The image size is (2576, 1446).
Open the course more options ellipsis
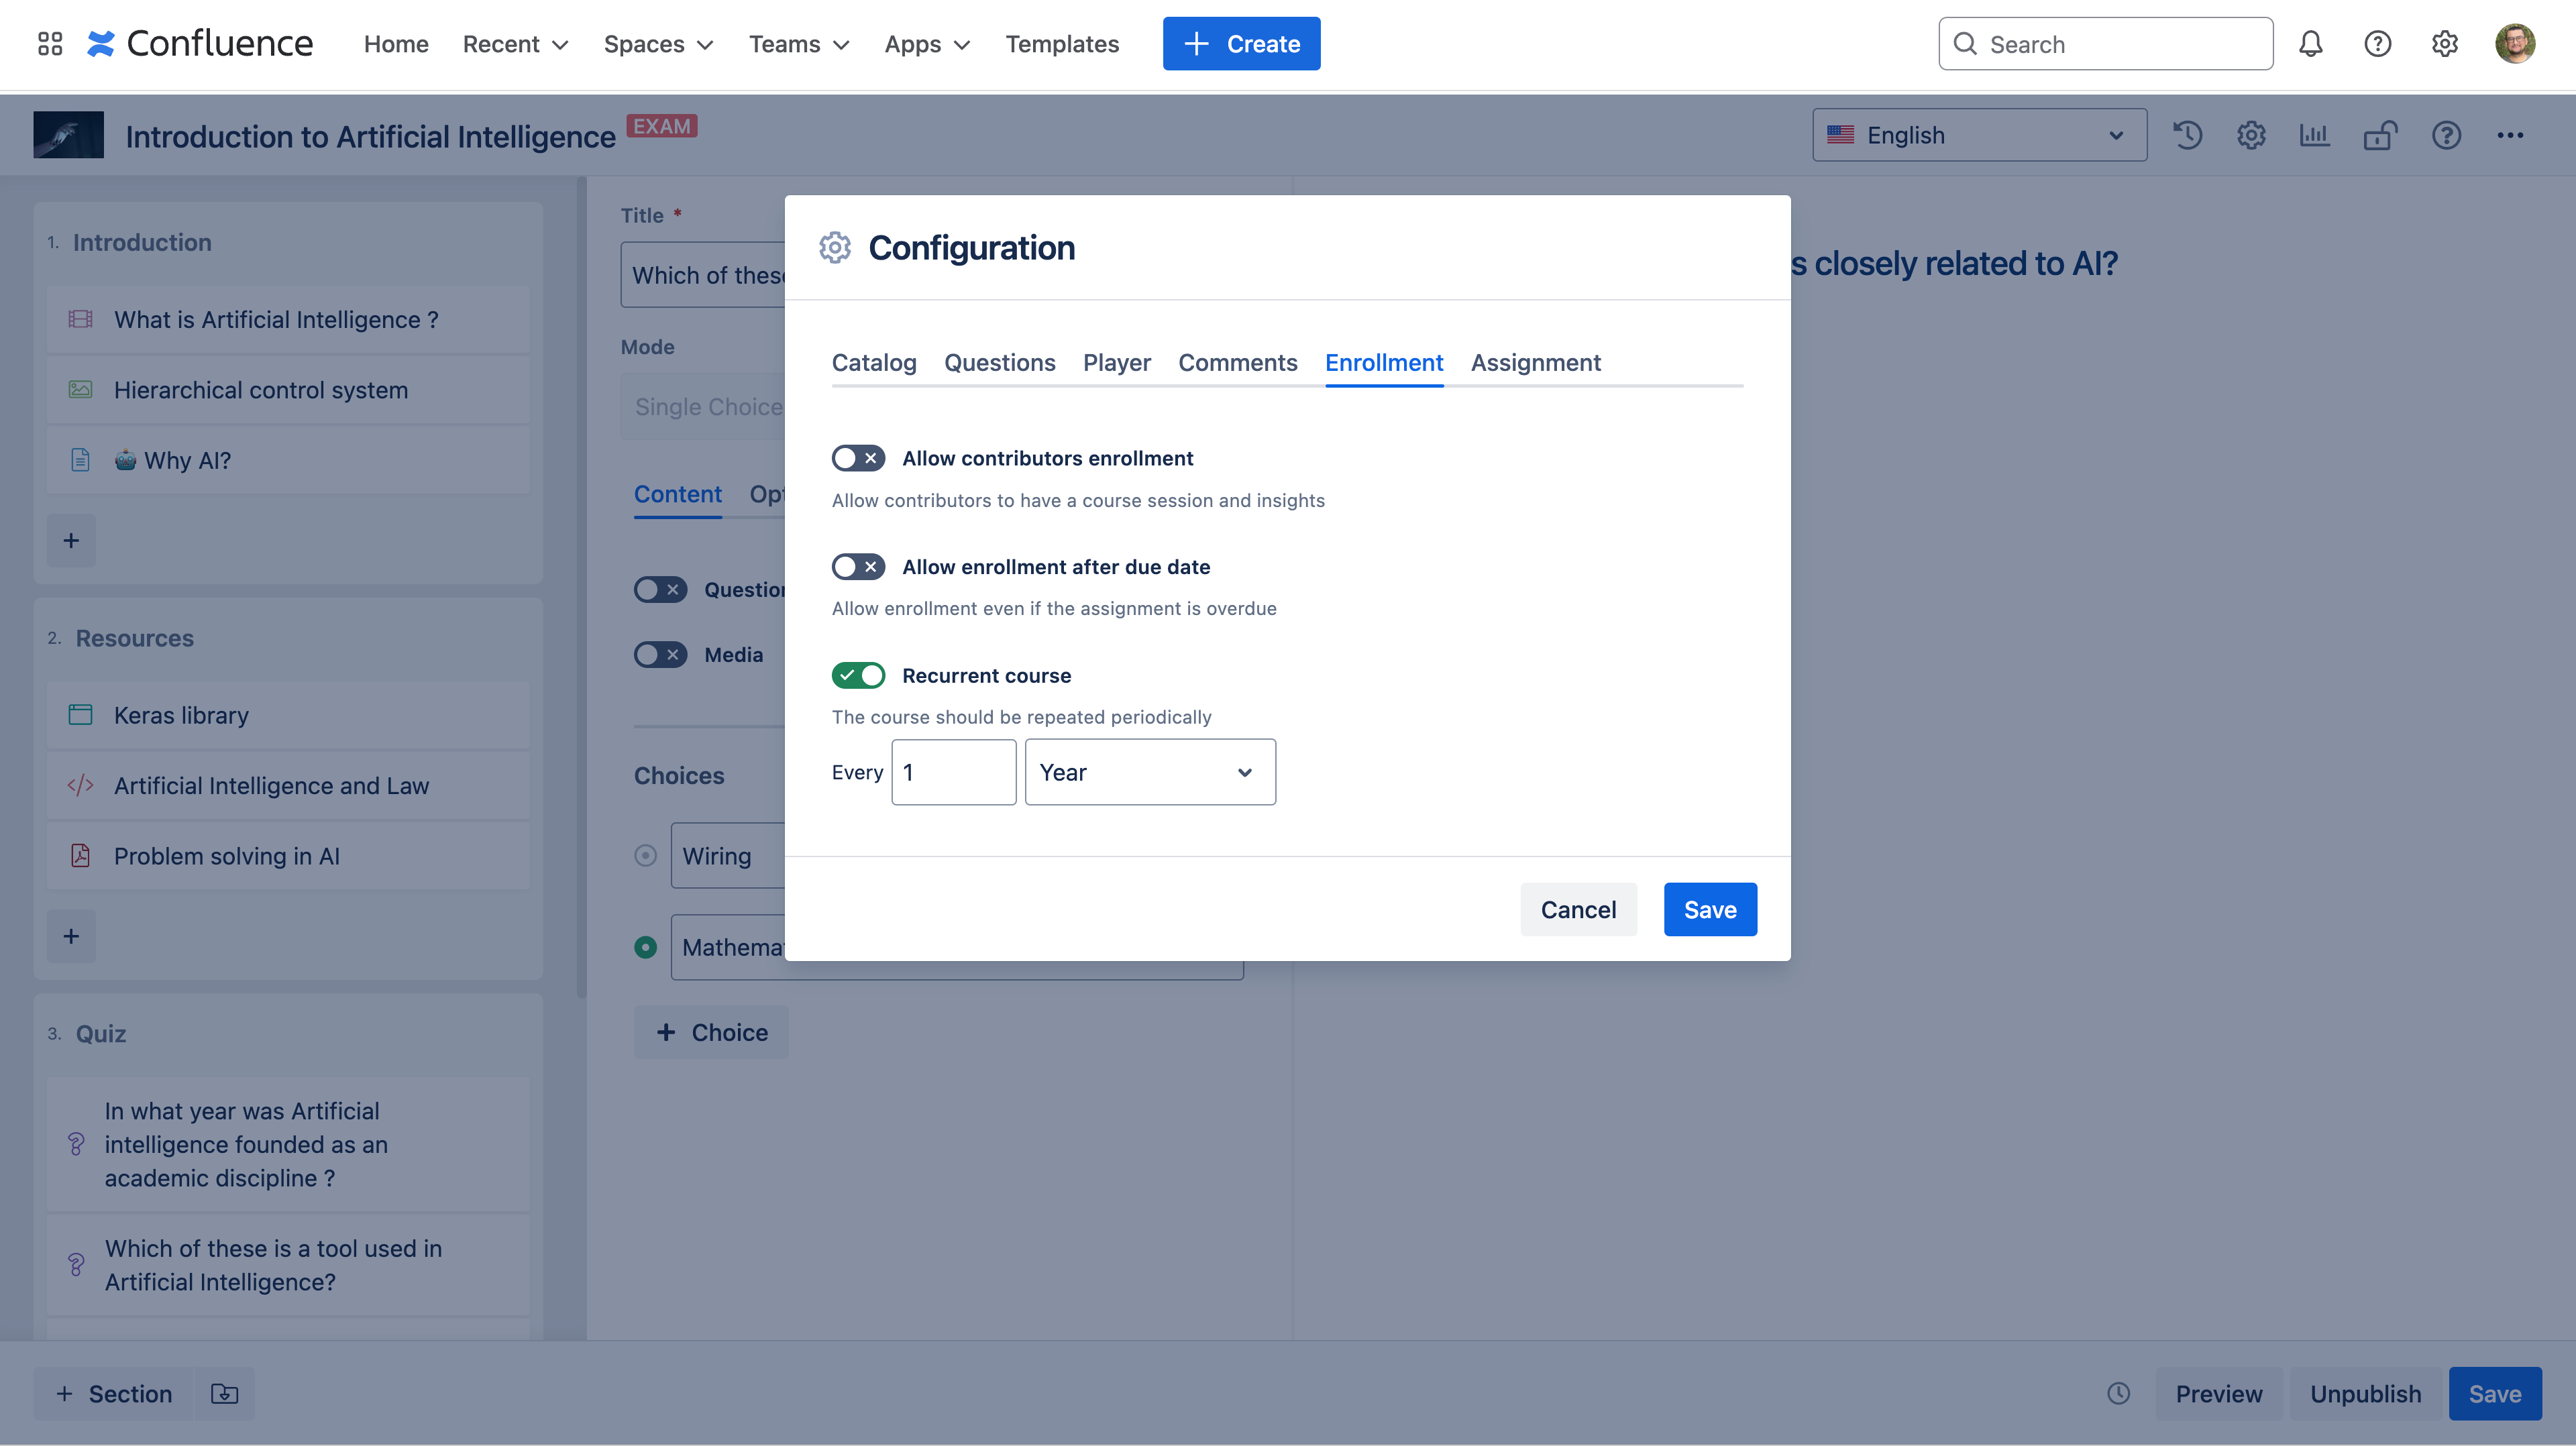pos(2510,135)
